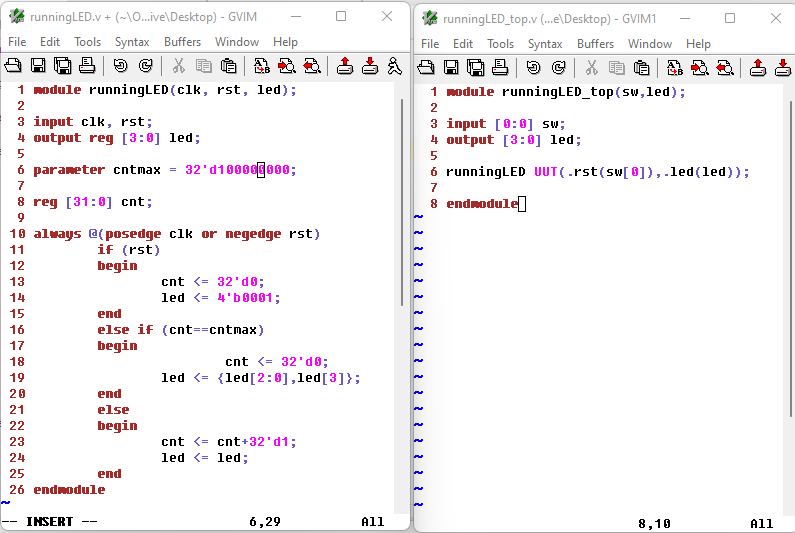Click Find Previous icon in runningLED_top.v toolbar

tap(724, 67)
